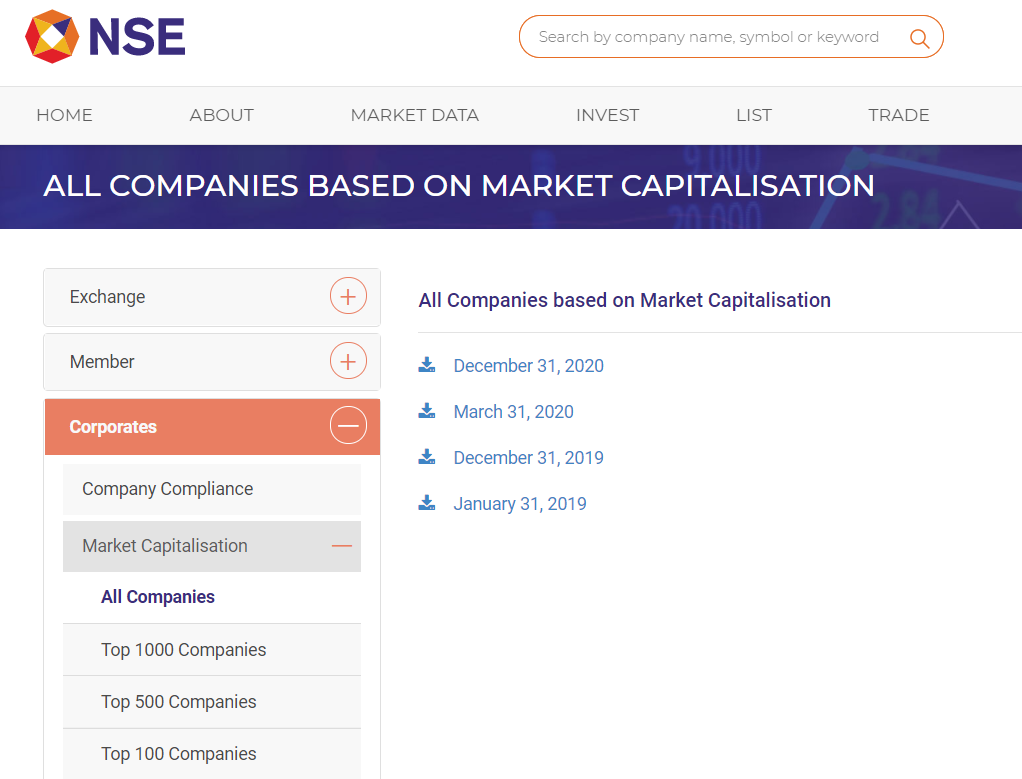1022x779 pixels.
Task: Select Top 500 Companies in sidebar
Action: pyautogui.click(x=178, y=702)
